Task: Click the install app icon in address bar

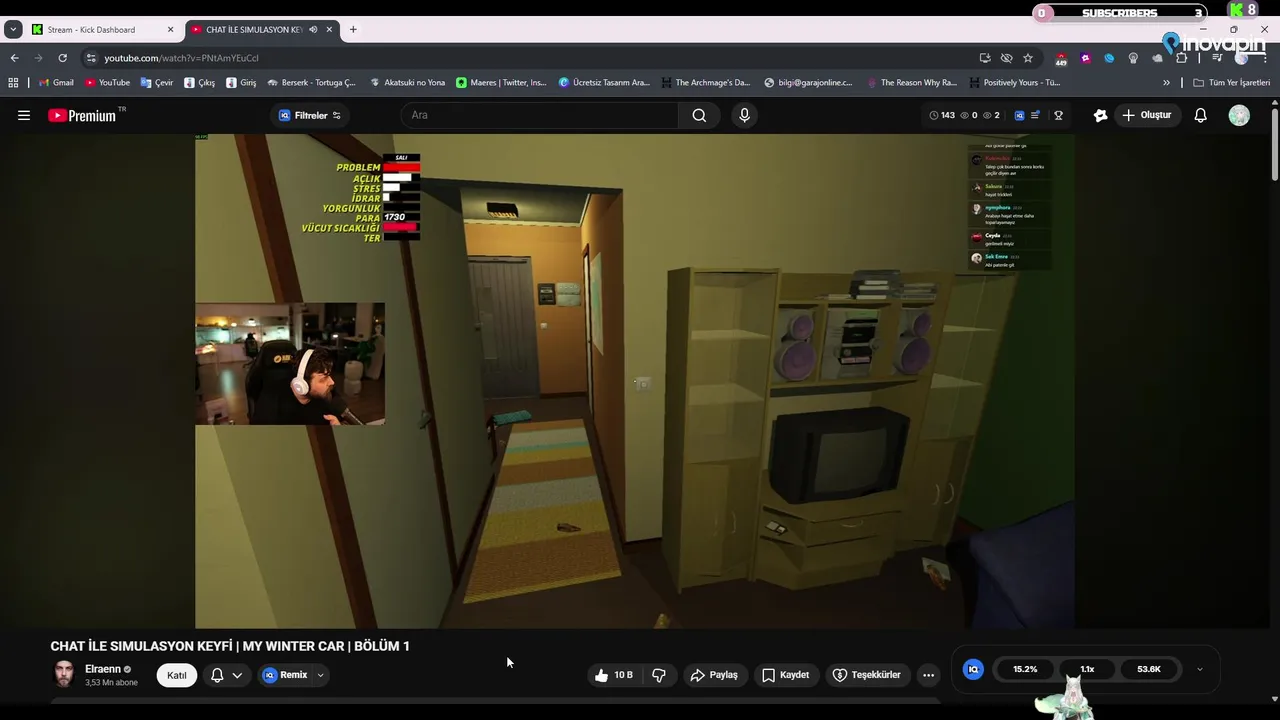Action: [985, 58]
